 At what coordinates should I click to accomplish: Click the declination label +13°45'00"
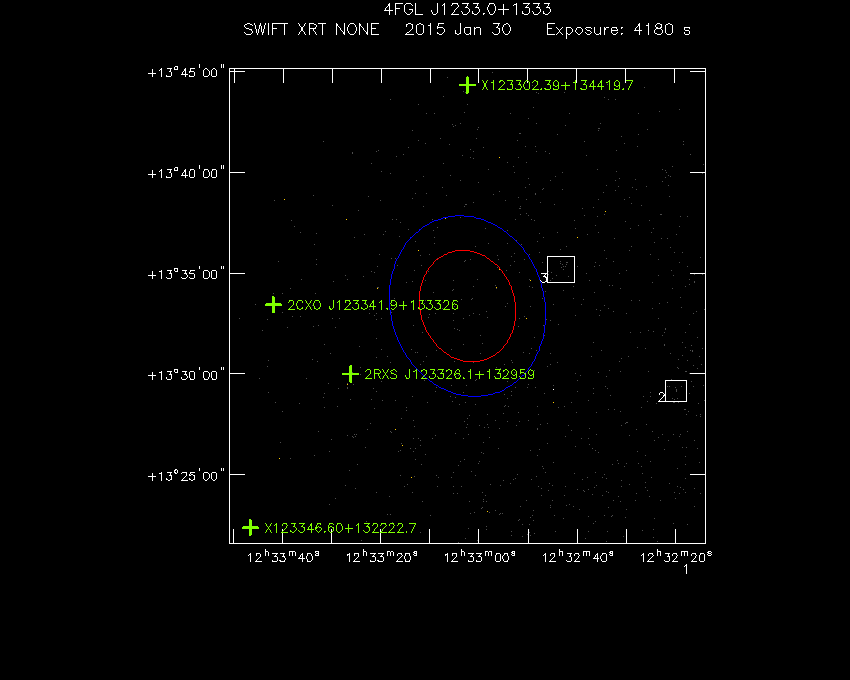(186, 73)
